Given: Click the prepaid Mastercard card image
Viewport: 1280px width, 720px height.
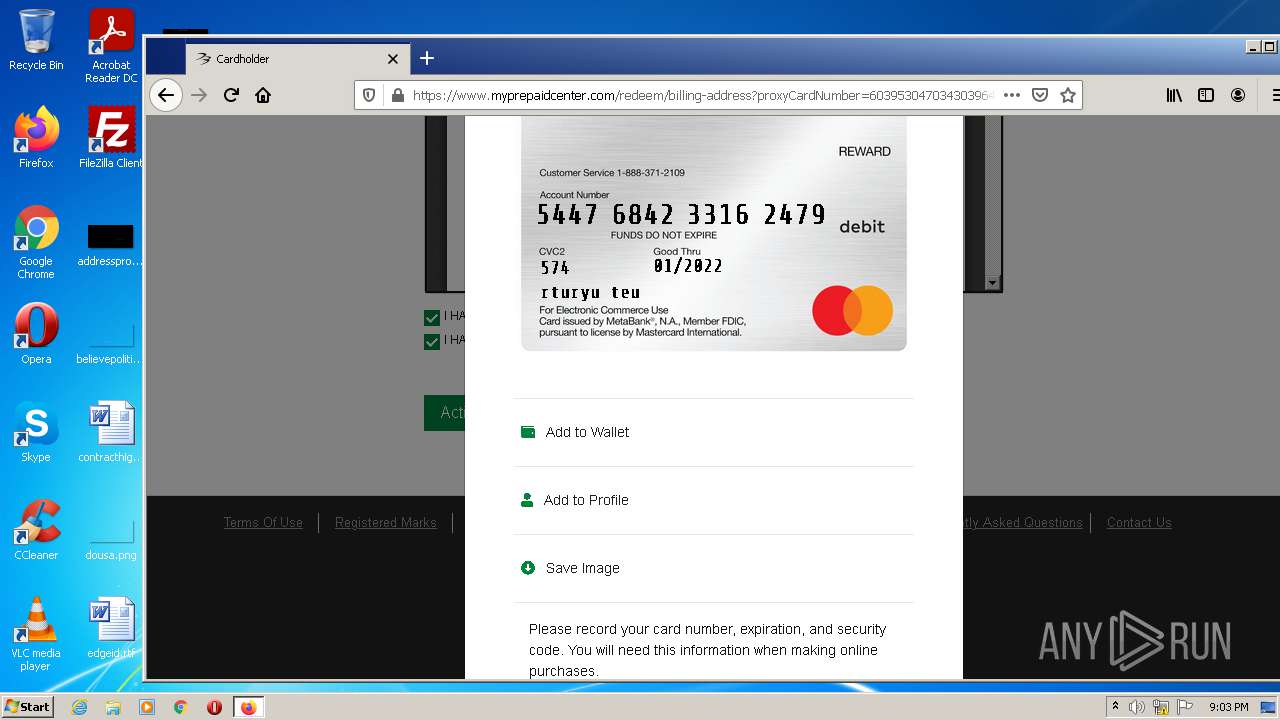Looking at the screenshot, I should point(714,233).
